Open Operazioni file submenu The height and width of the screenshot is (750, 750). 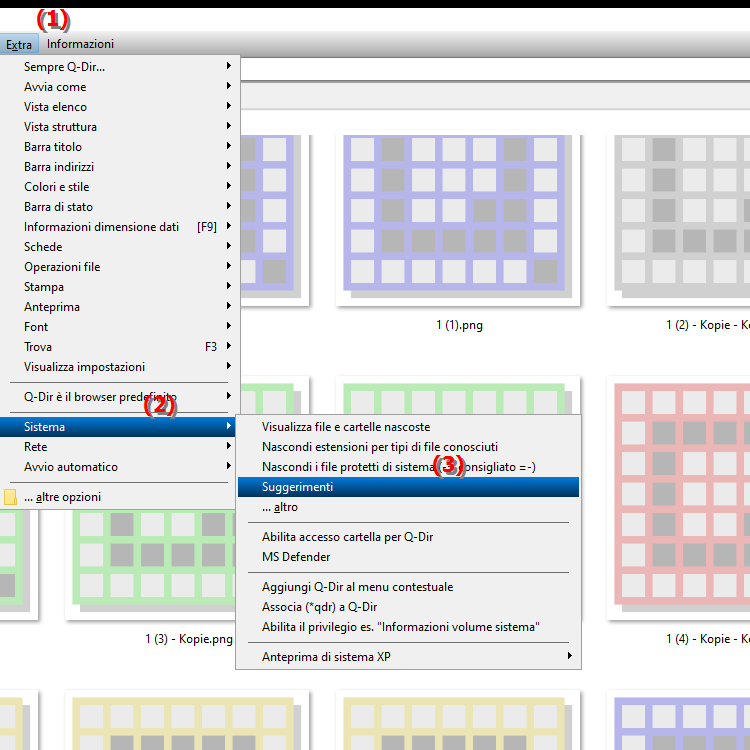(120, 267)
